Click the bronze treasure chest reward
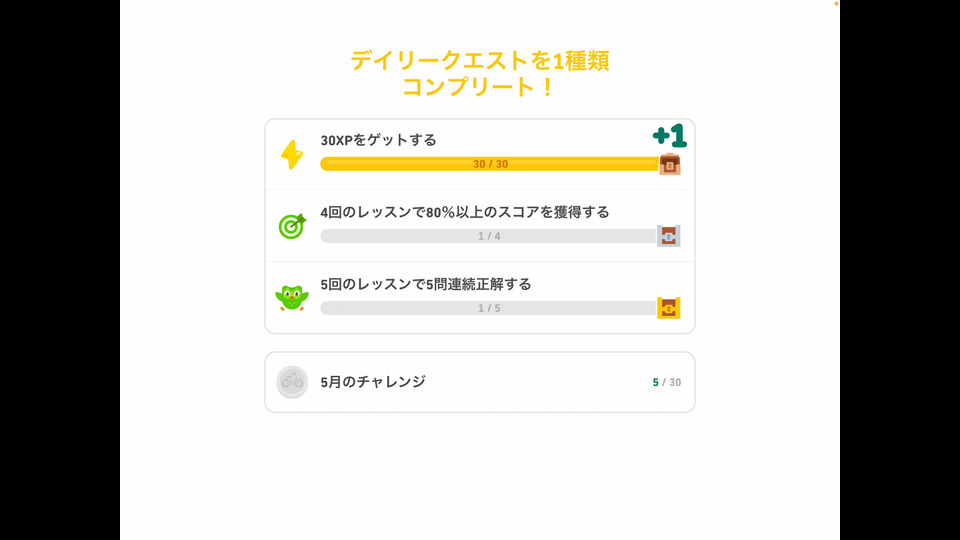Viewport: 960px width, 540px height. [x=669, y=164]
